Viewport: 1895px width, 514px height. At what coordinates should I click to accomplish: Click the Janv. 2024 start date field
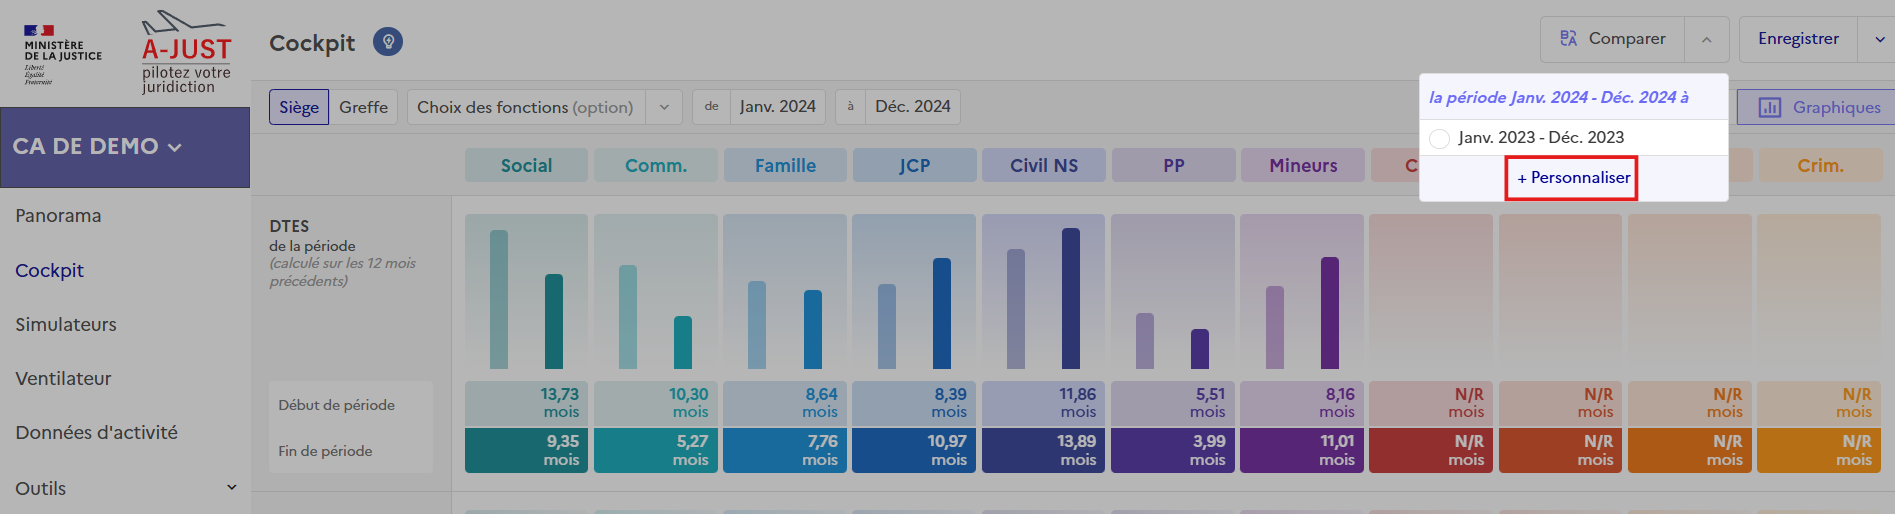[x=777, y=107]
